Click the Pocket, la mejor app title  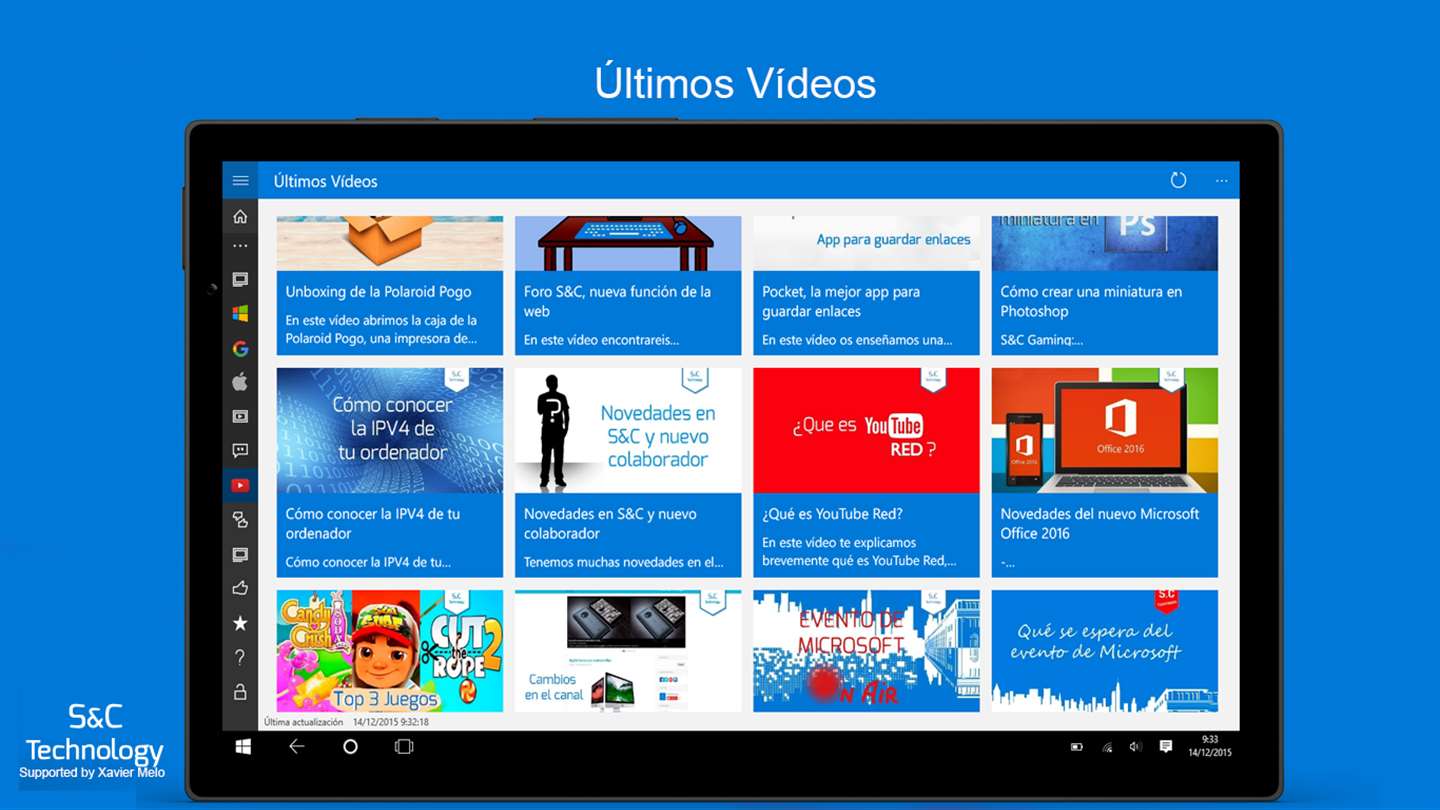pyautogui.click(x=841, y=301)
